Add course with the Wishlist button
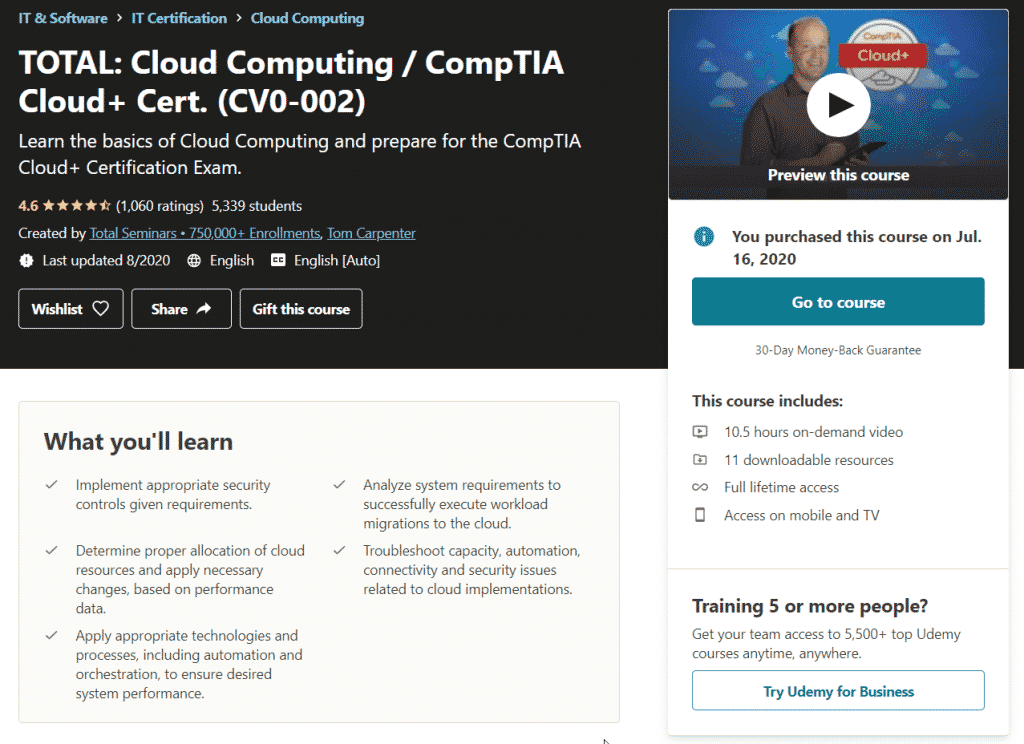The image size is (1024, 744). point(71,308)
